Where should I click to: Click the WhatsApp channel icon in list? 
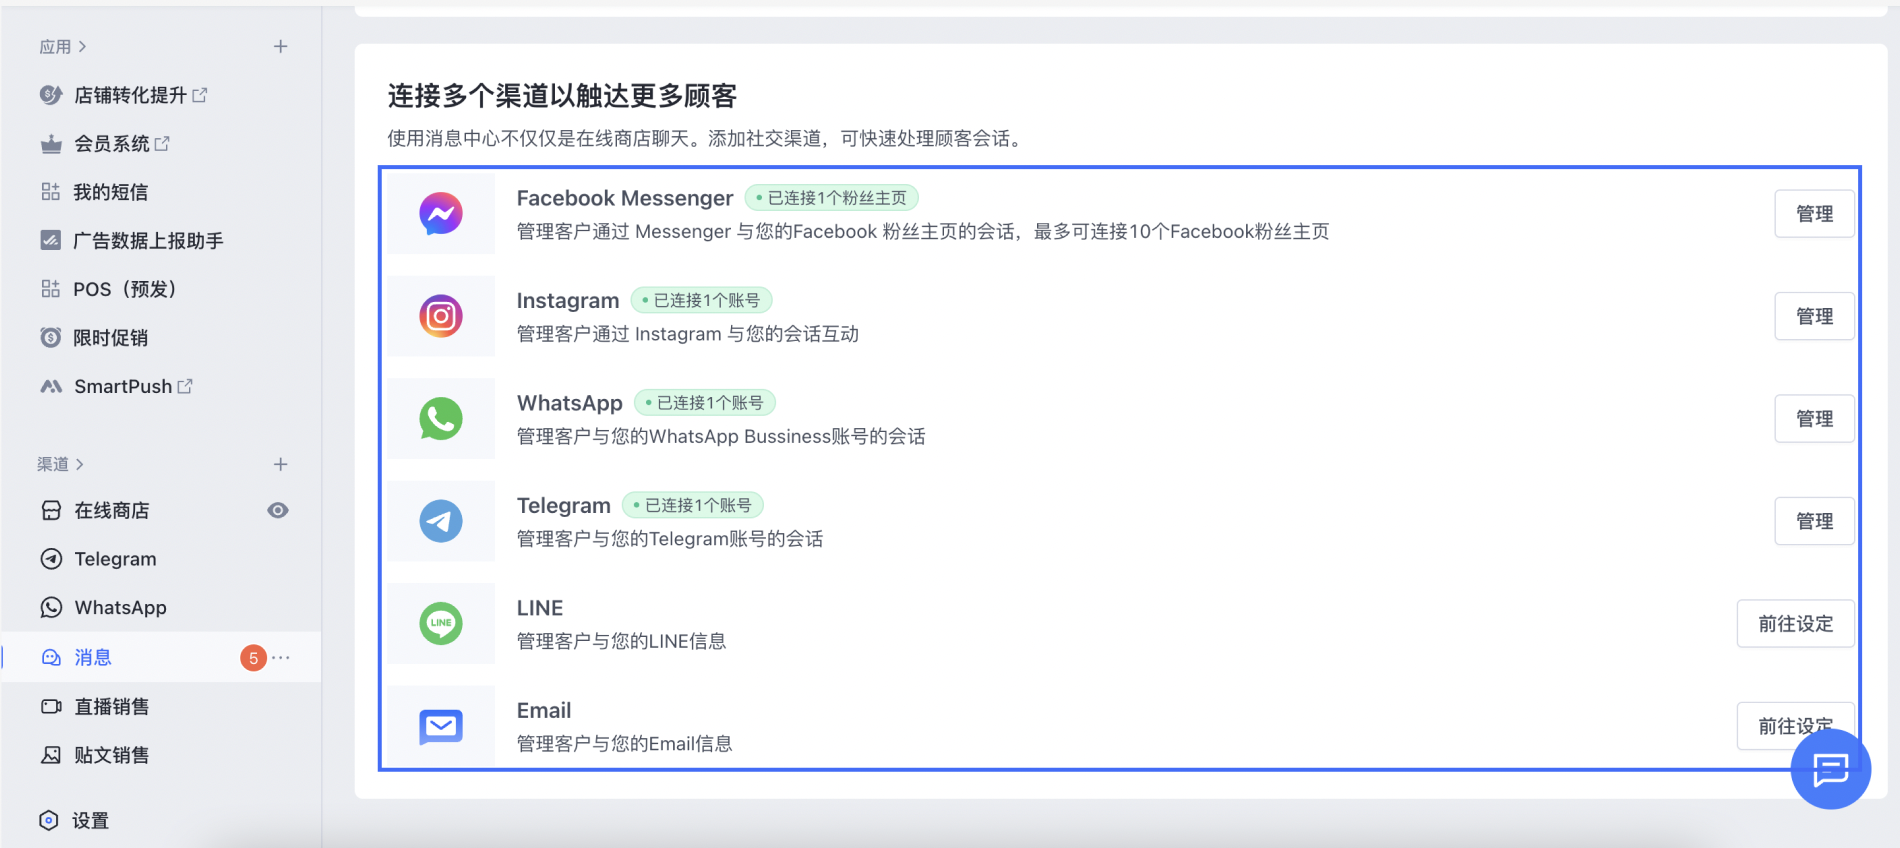pos(441,419)
